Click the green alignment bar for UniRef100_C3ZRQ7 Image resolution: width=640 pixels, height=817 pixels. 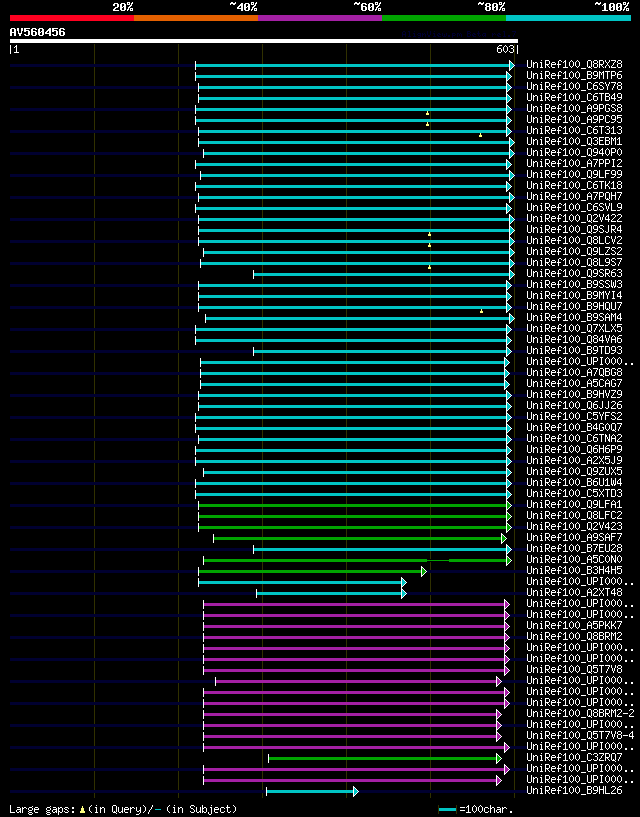383,758
